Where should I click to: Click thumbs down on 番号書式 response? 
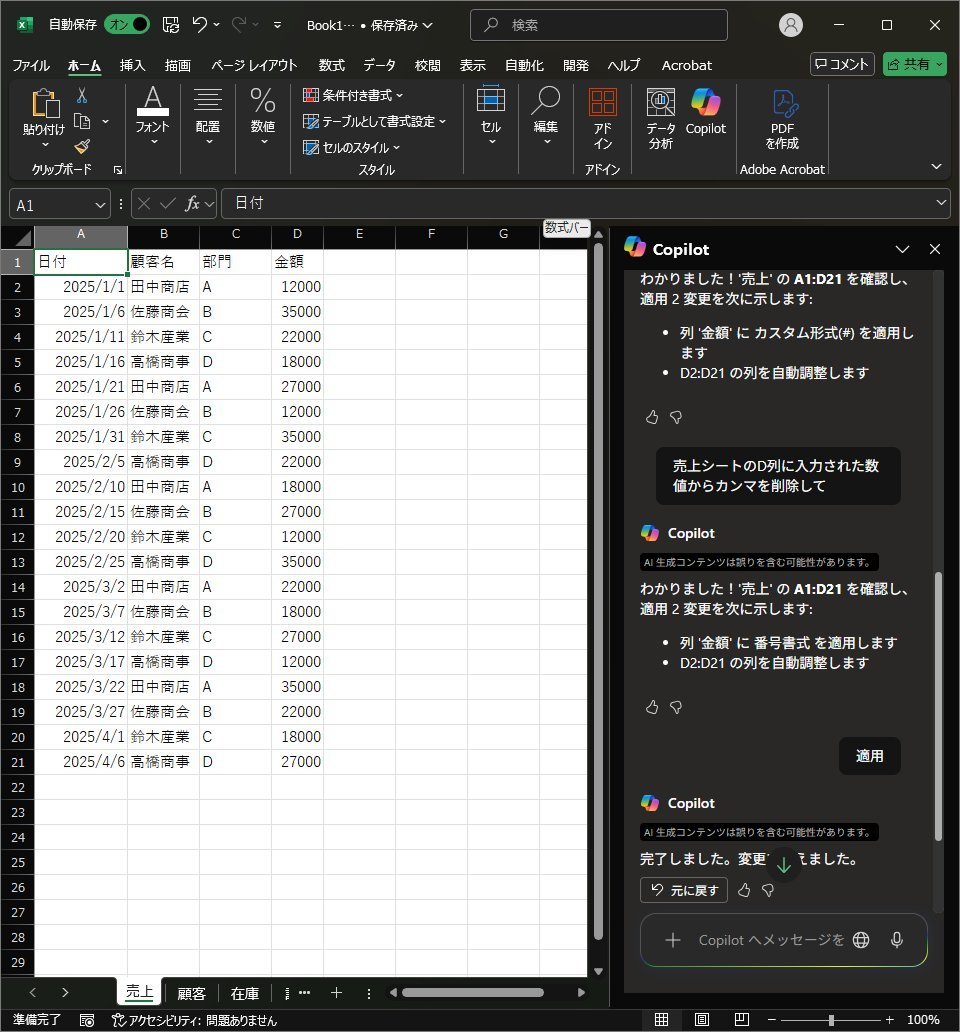(676, 707)
